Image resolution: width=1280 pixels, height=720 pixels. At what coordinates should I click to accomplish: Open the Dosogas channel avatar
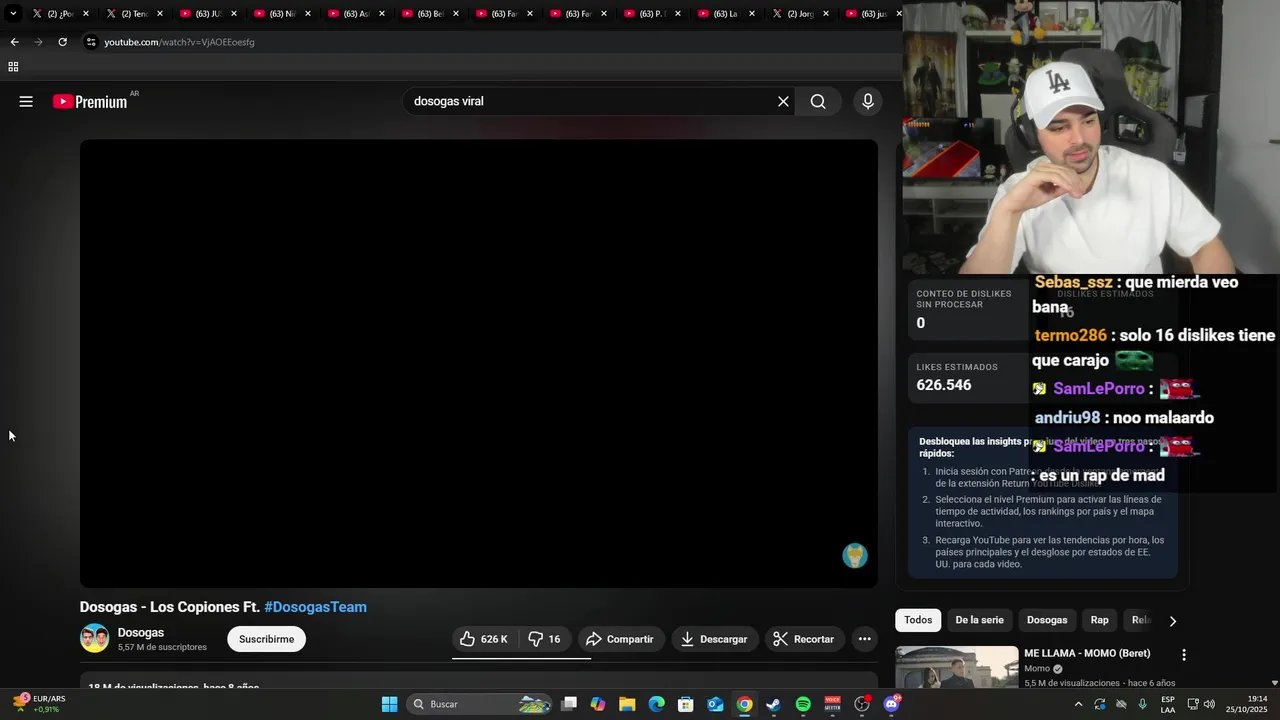point(95,638)
